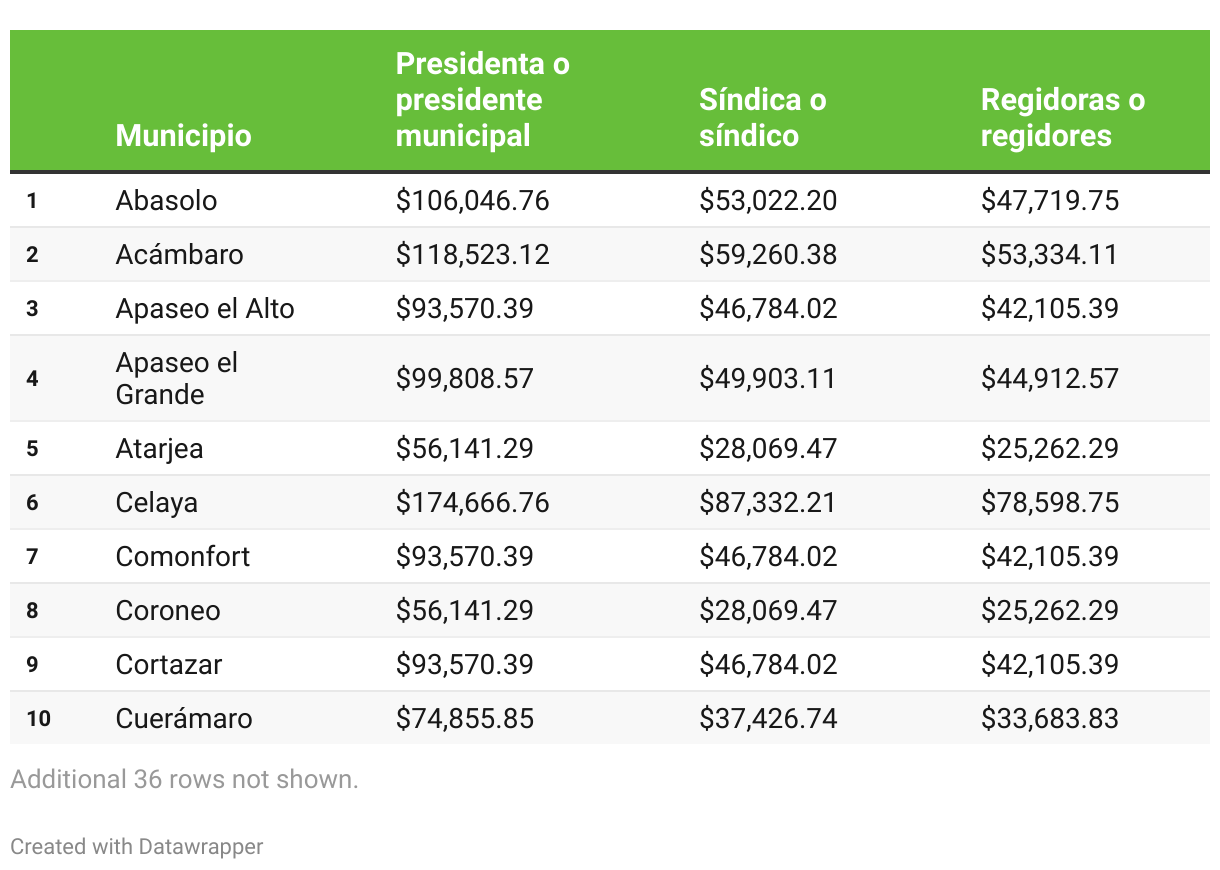Open the Created with Datawrapper link
1220x870 pixels.
tap(137, 847)
